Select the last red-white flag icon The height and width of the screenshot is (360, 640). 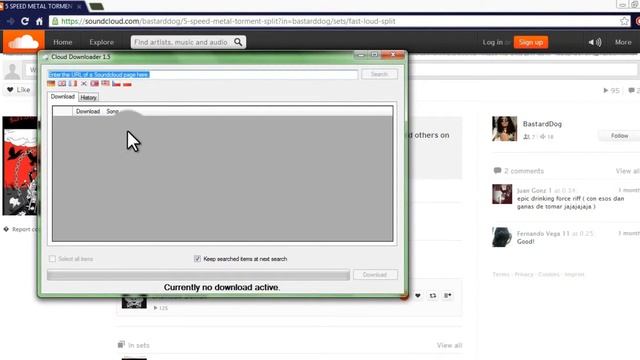pos(127,84)
